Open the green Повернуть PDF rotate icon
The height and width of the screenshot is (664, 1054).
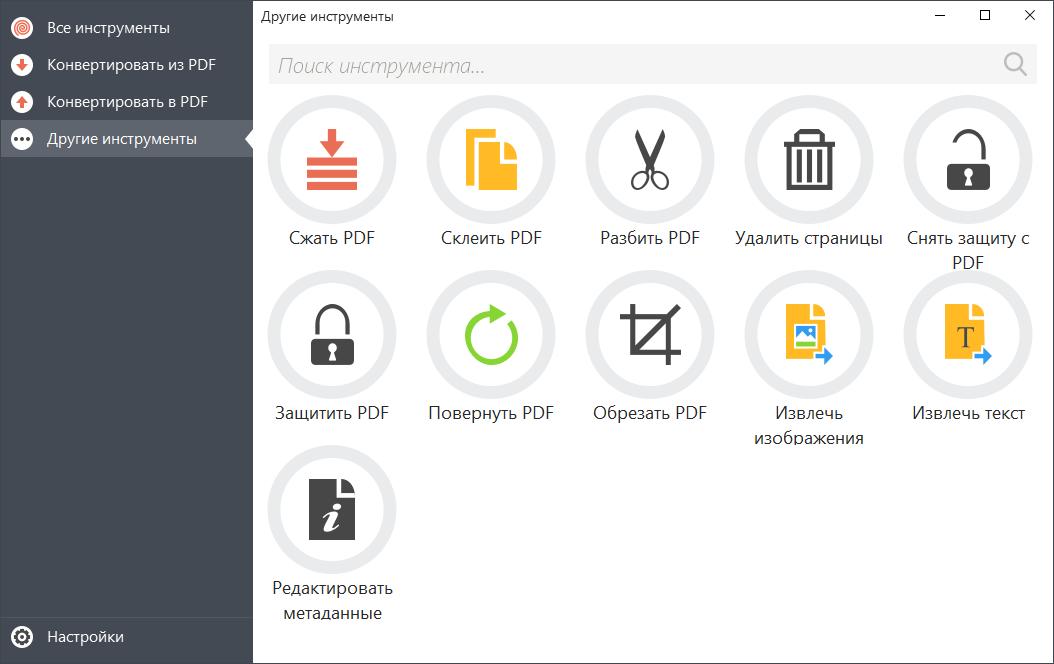click(491, 335)
